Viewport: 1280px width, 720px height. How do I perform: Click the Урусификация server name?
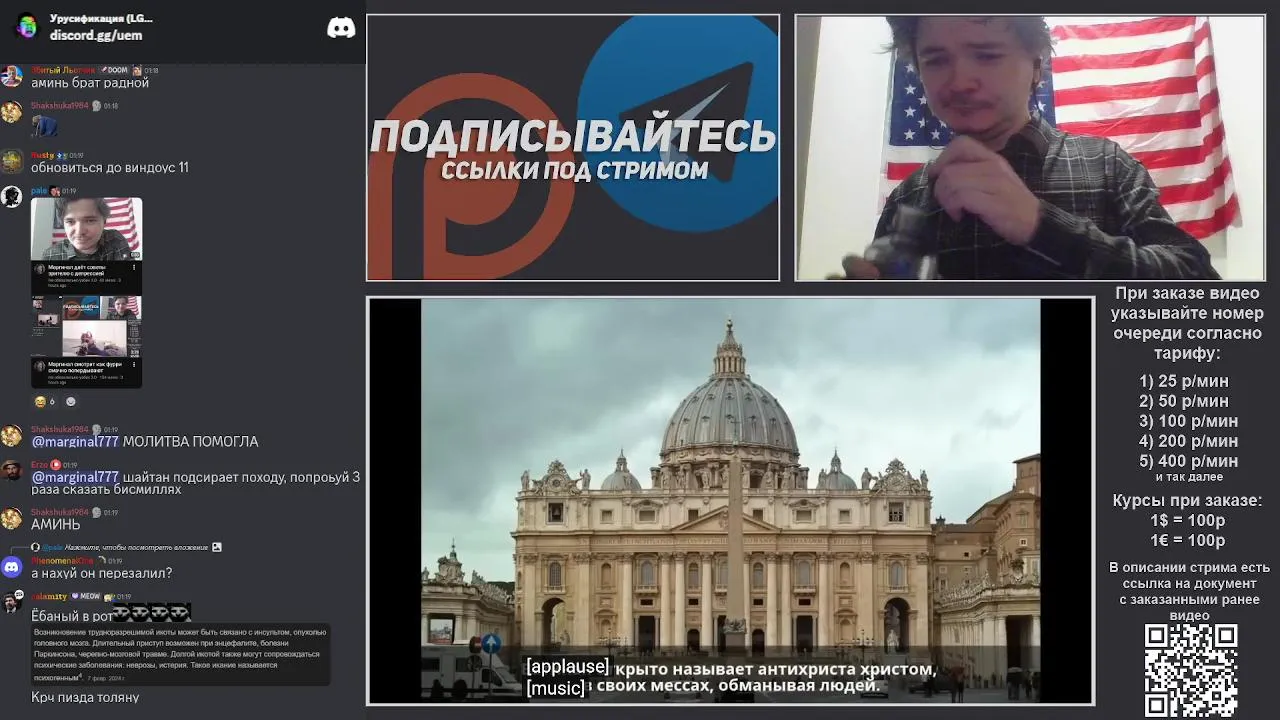point(101,19)
